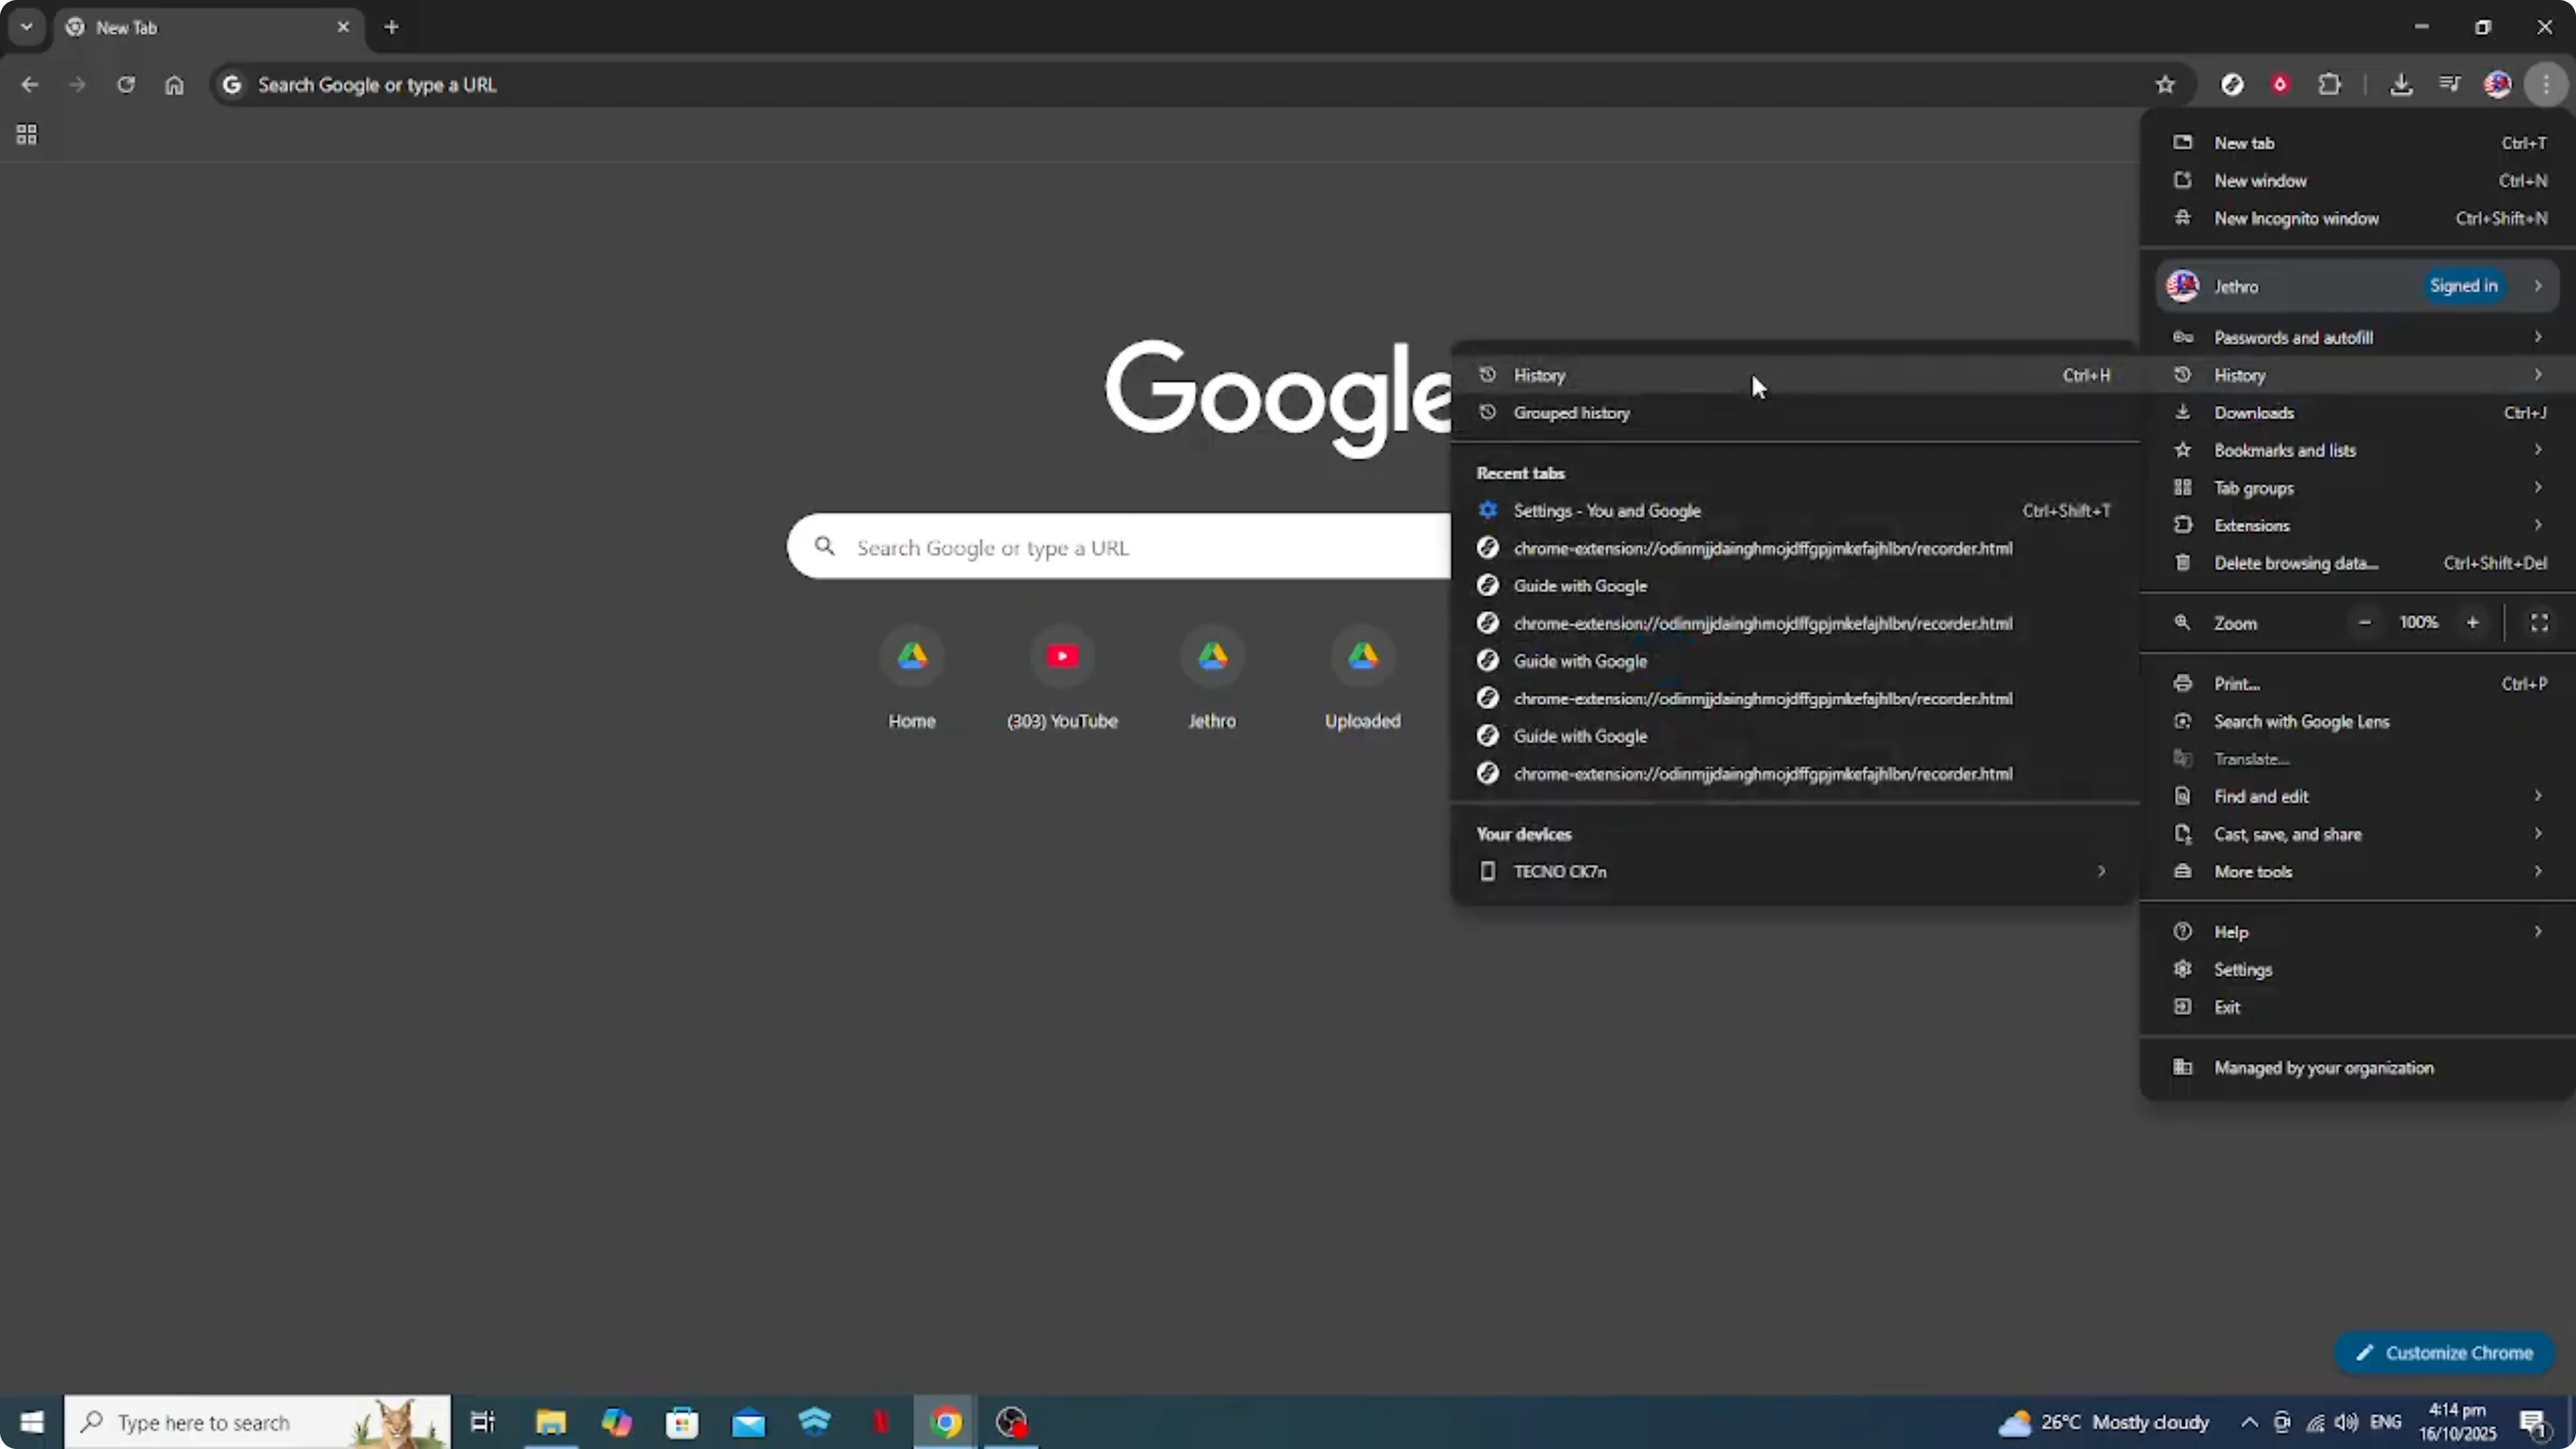Open File Explorer from the taskbar
The width and height of the screenshot is (2576, 1449).
(550, 1421)
